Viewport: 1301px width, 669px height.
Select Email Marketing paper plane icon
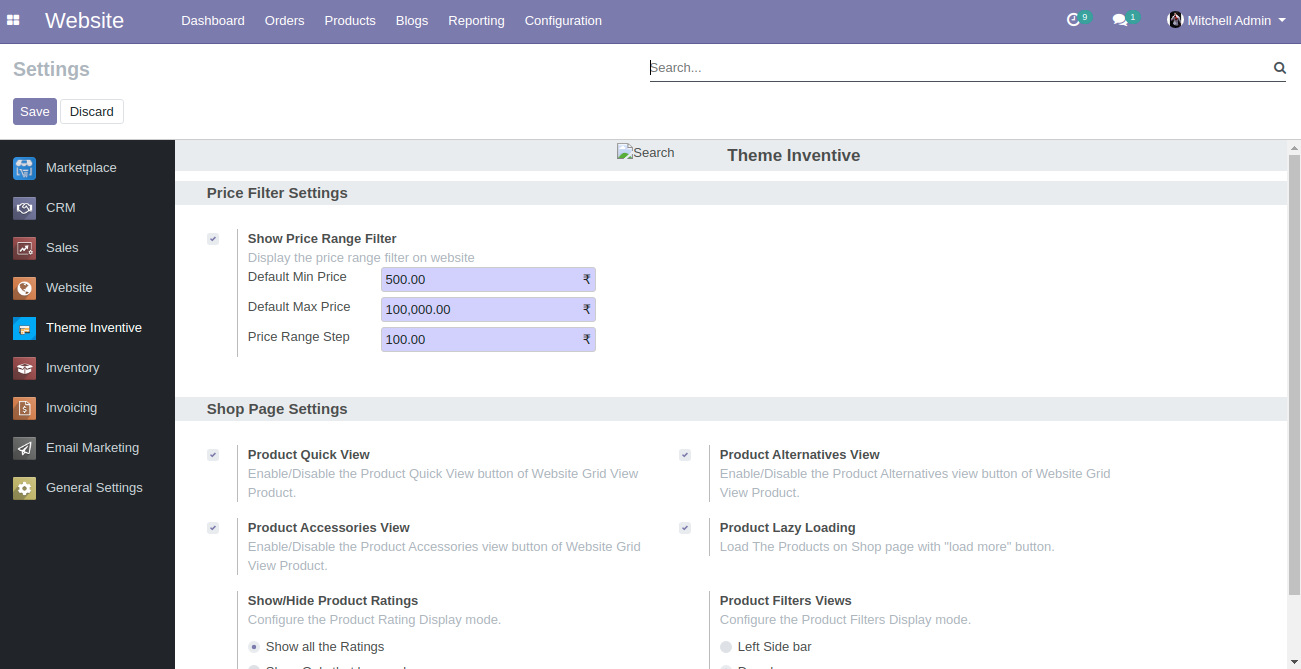pos(24,448)
